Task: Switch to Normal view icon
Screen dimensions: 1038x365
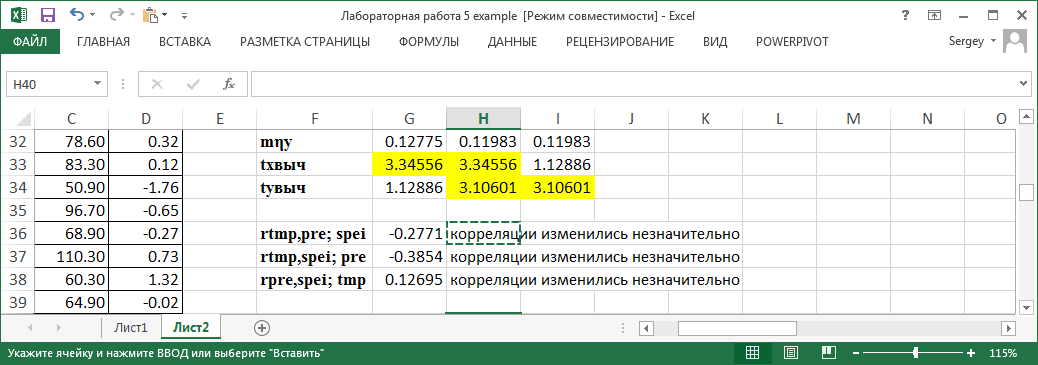Action: coord(753,352)
